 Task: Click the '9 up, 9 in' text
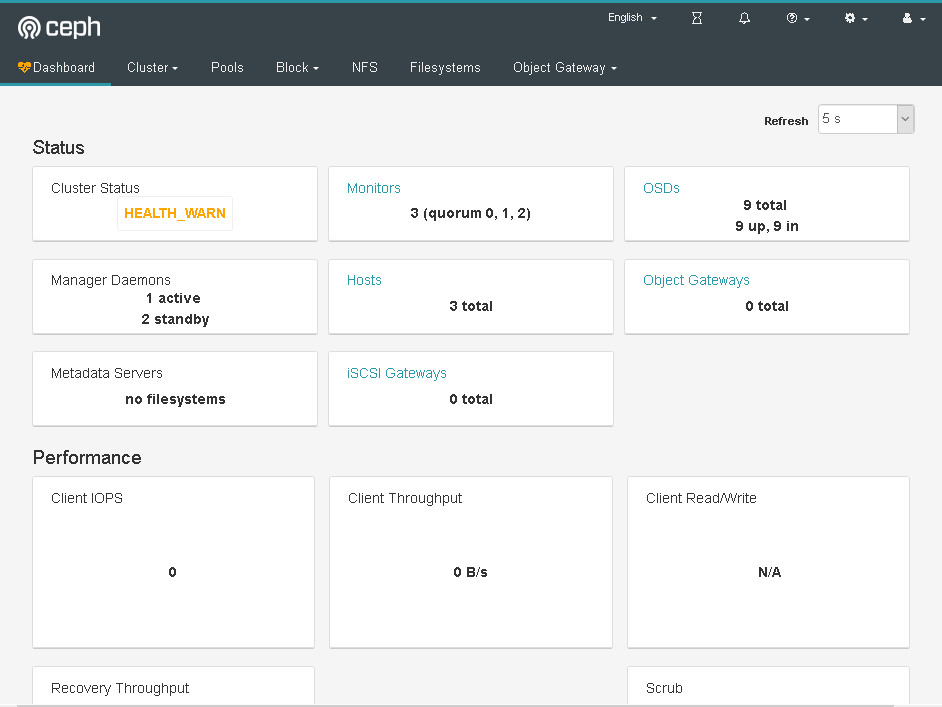(x=767, y=226)
